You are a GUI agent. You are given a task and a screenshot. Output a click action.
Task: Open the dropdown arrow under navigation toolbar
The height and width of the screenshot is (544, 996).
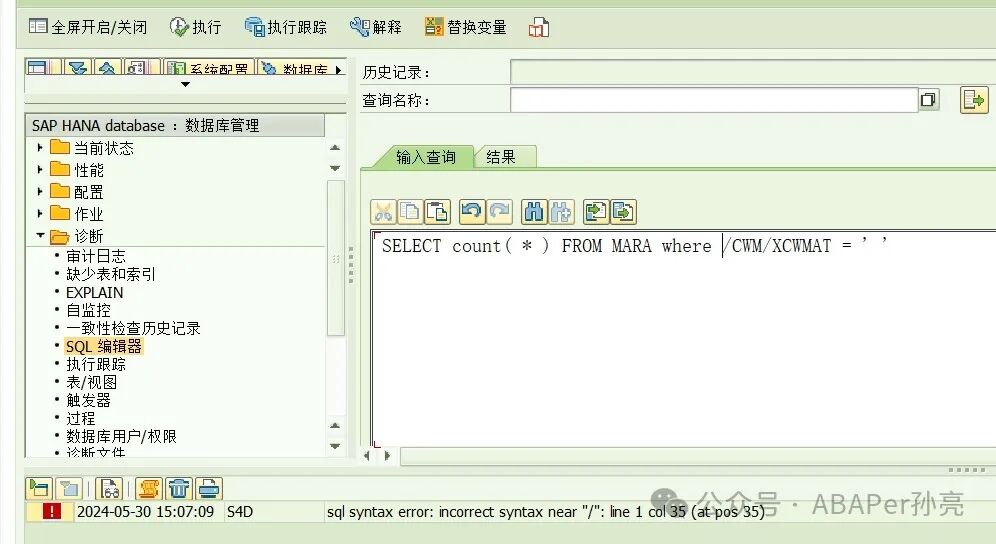pyautogui.click(x=185, y=85)
